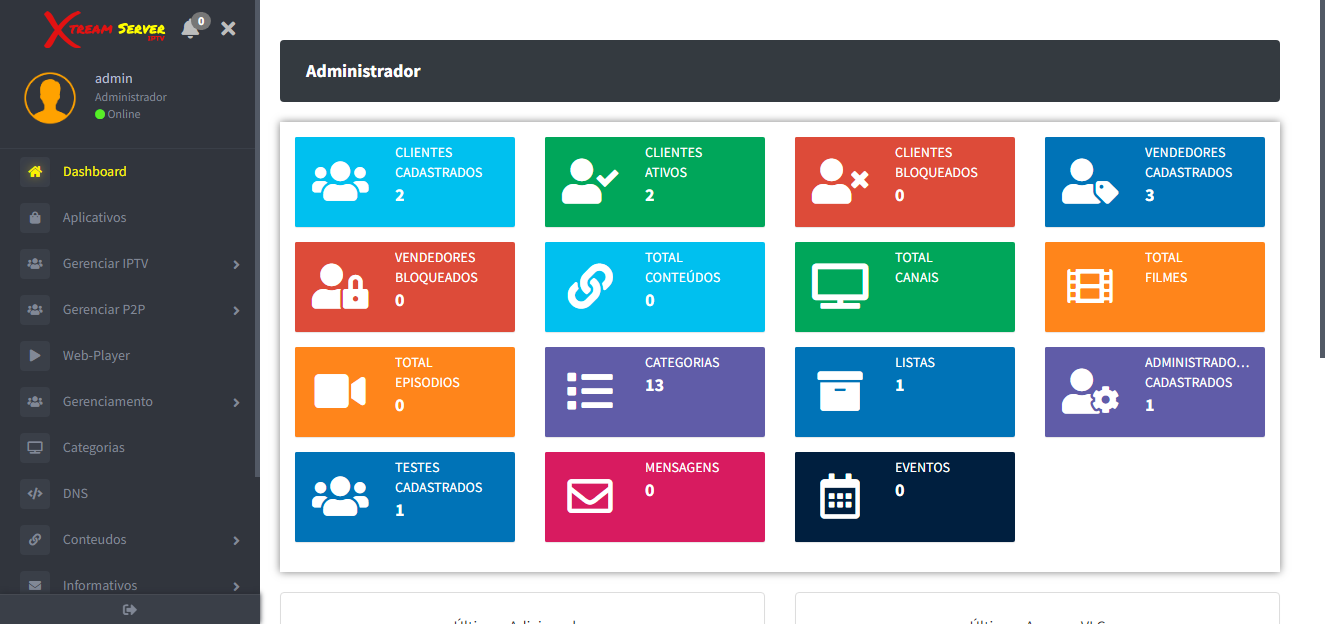Image resolution: width=1325 pixels, height=624 pixels.
Task: Click the Clientes Bloqueados user-x icon
Action: tap(840, 182)
